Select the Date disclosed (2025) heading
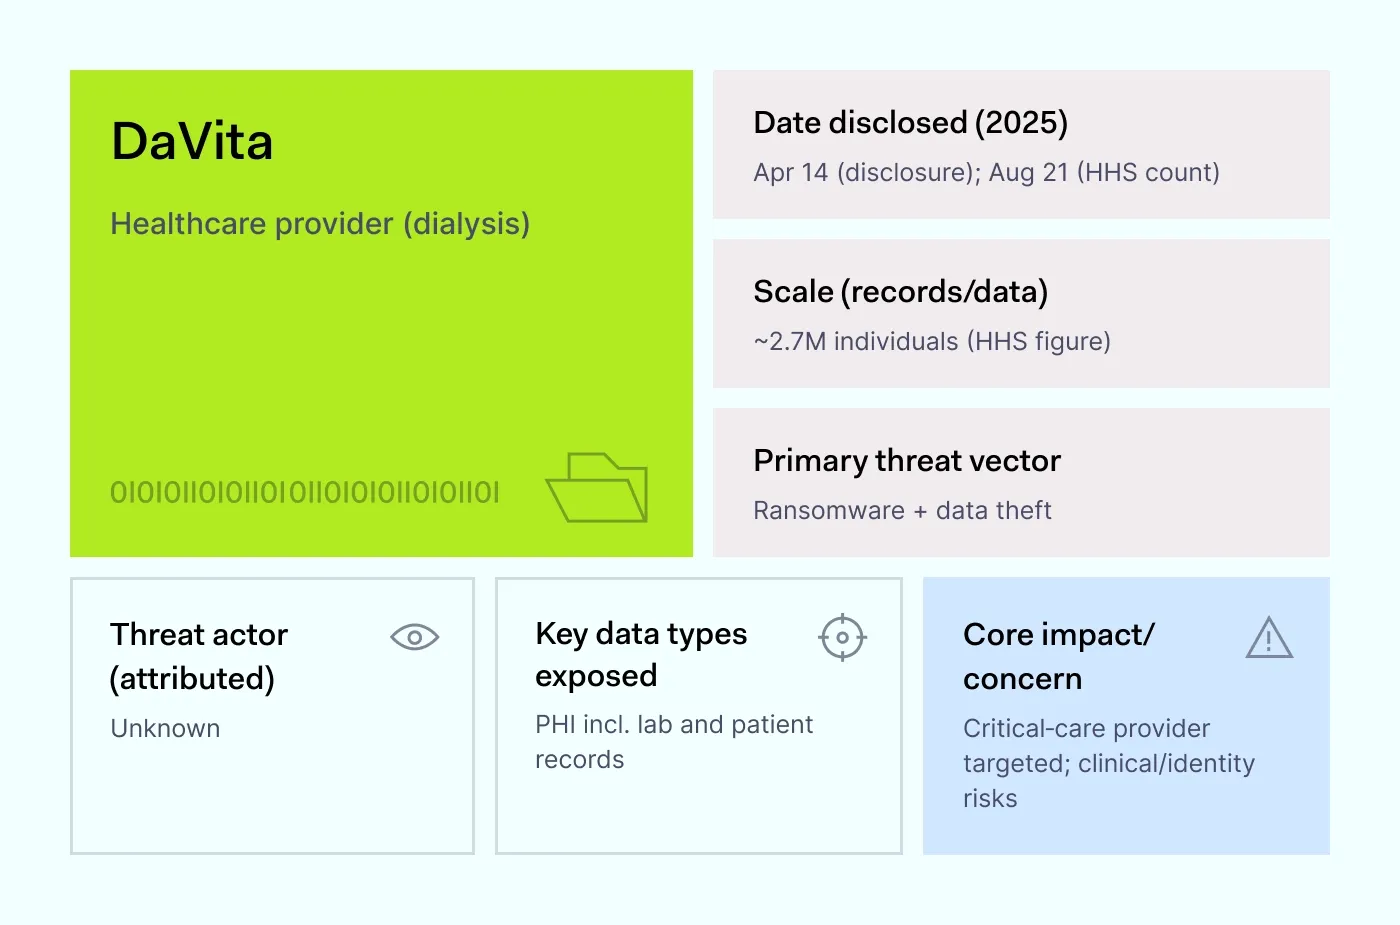The image size is (1400, 925). tap(910, 122)
